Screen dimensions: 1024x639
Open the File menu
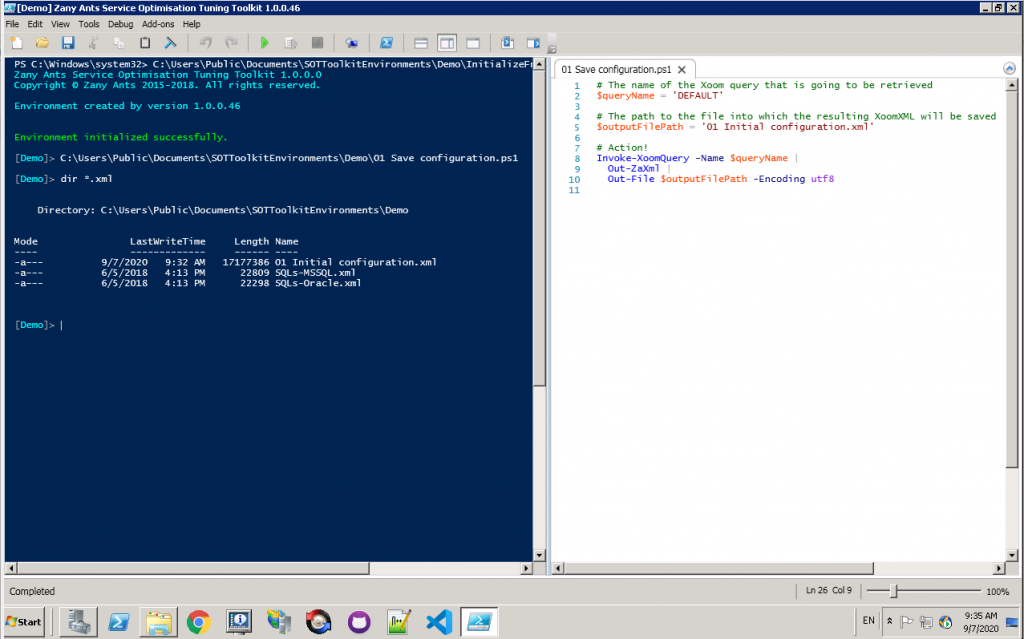(x=12, y=24)
